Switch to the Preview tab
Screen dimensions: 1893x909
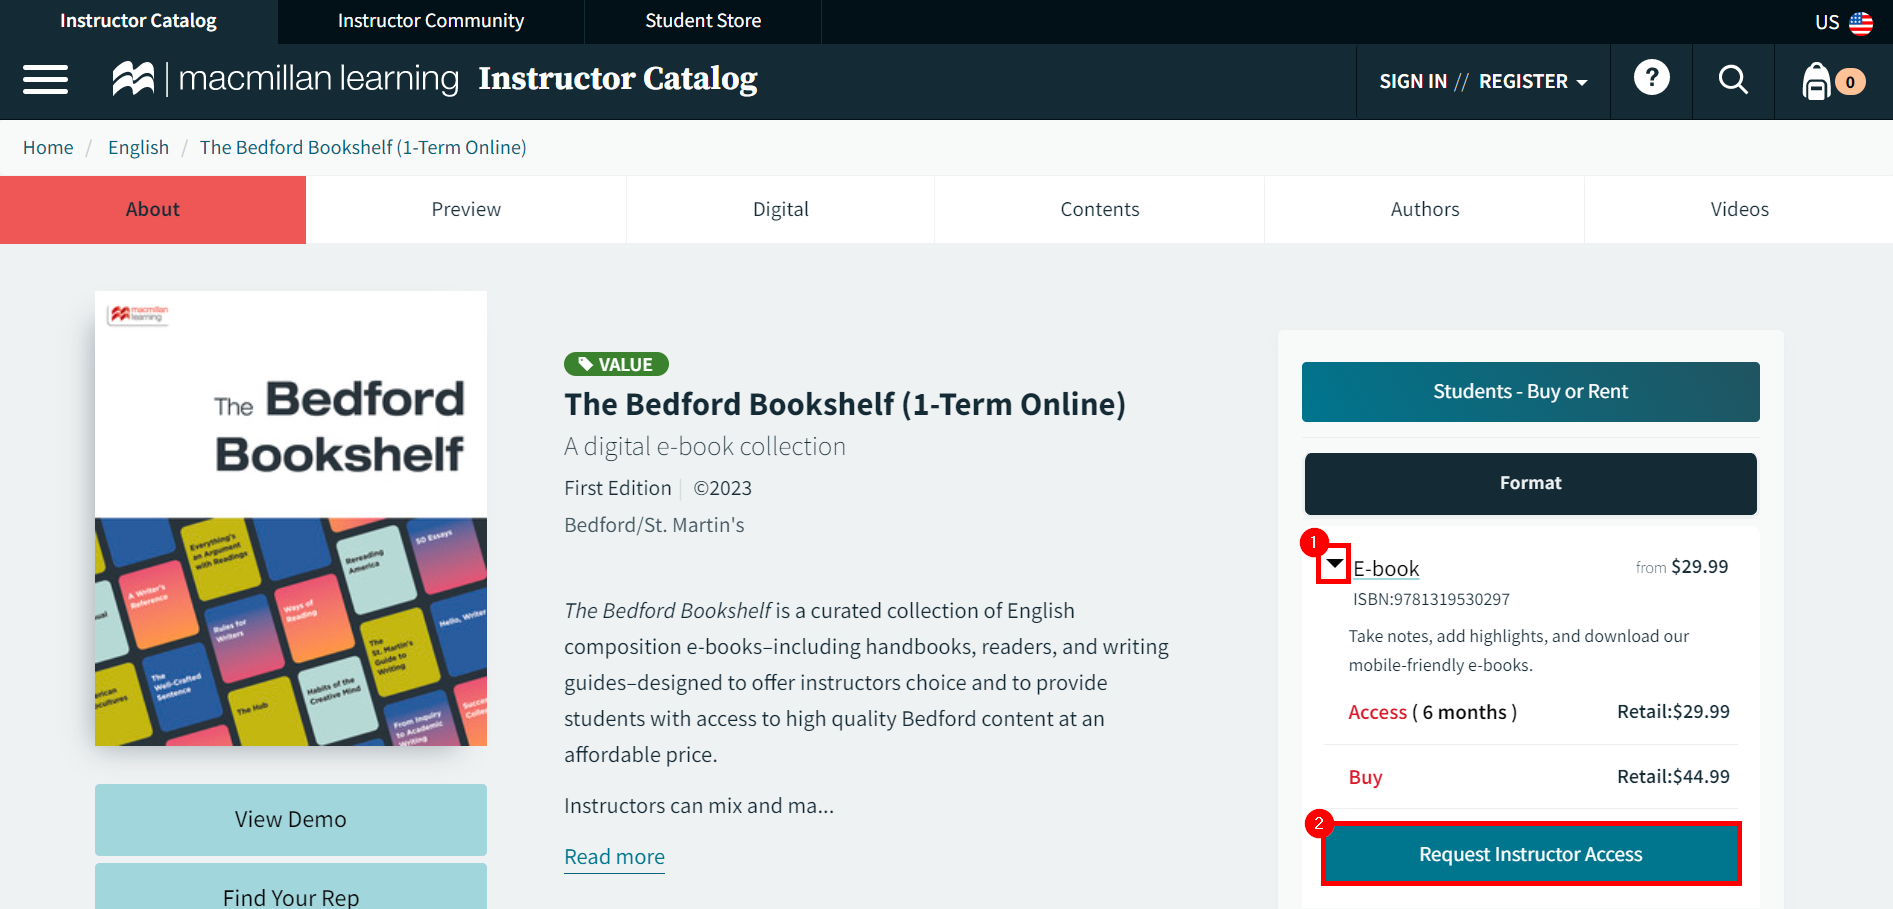click(466, 210)
